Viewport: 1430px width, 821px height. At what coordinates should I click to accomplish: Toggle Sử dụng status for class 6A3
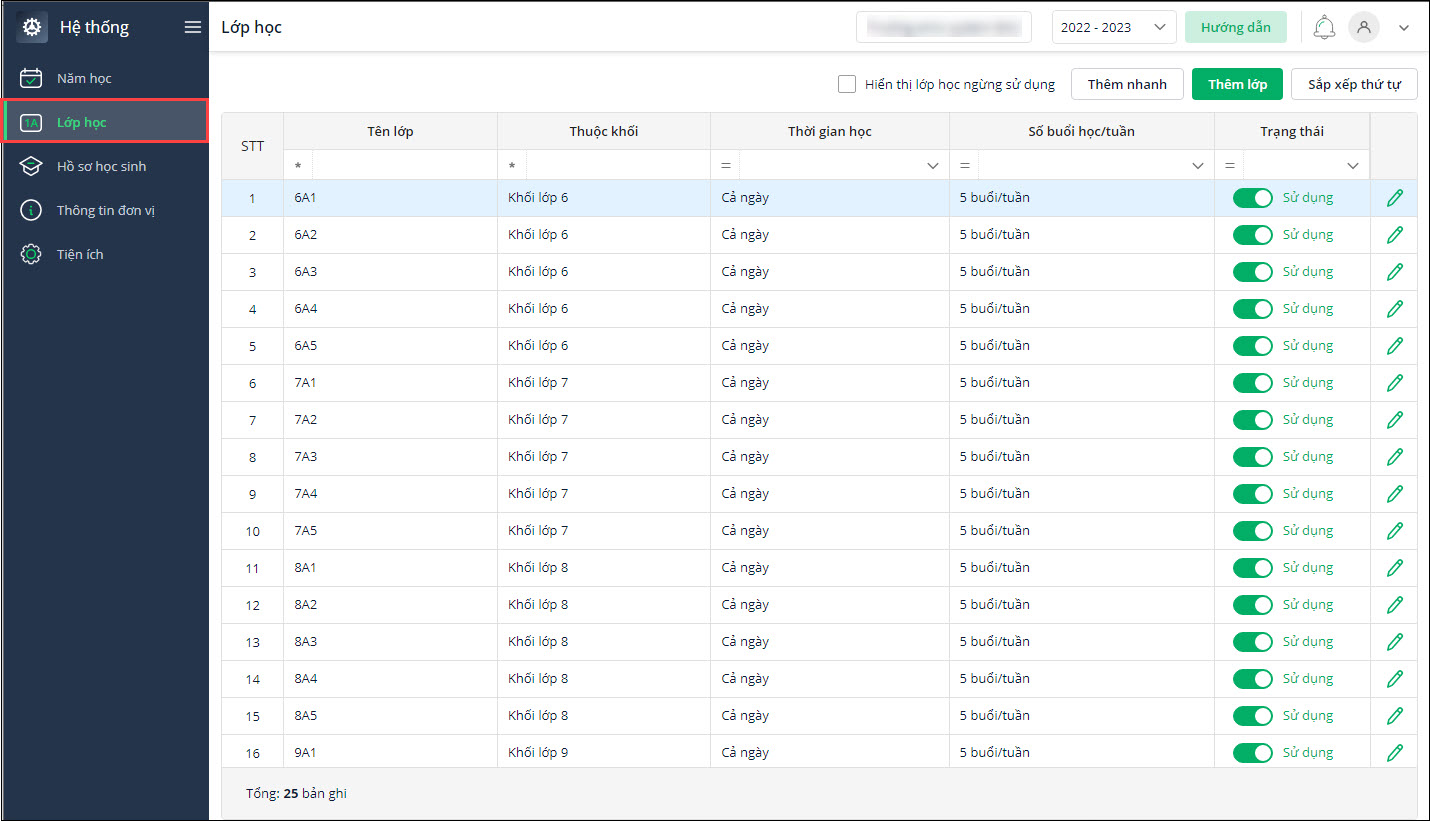tap(1253, 272)
